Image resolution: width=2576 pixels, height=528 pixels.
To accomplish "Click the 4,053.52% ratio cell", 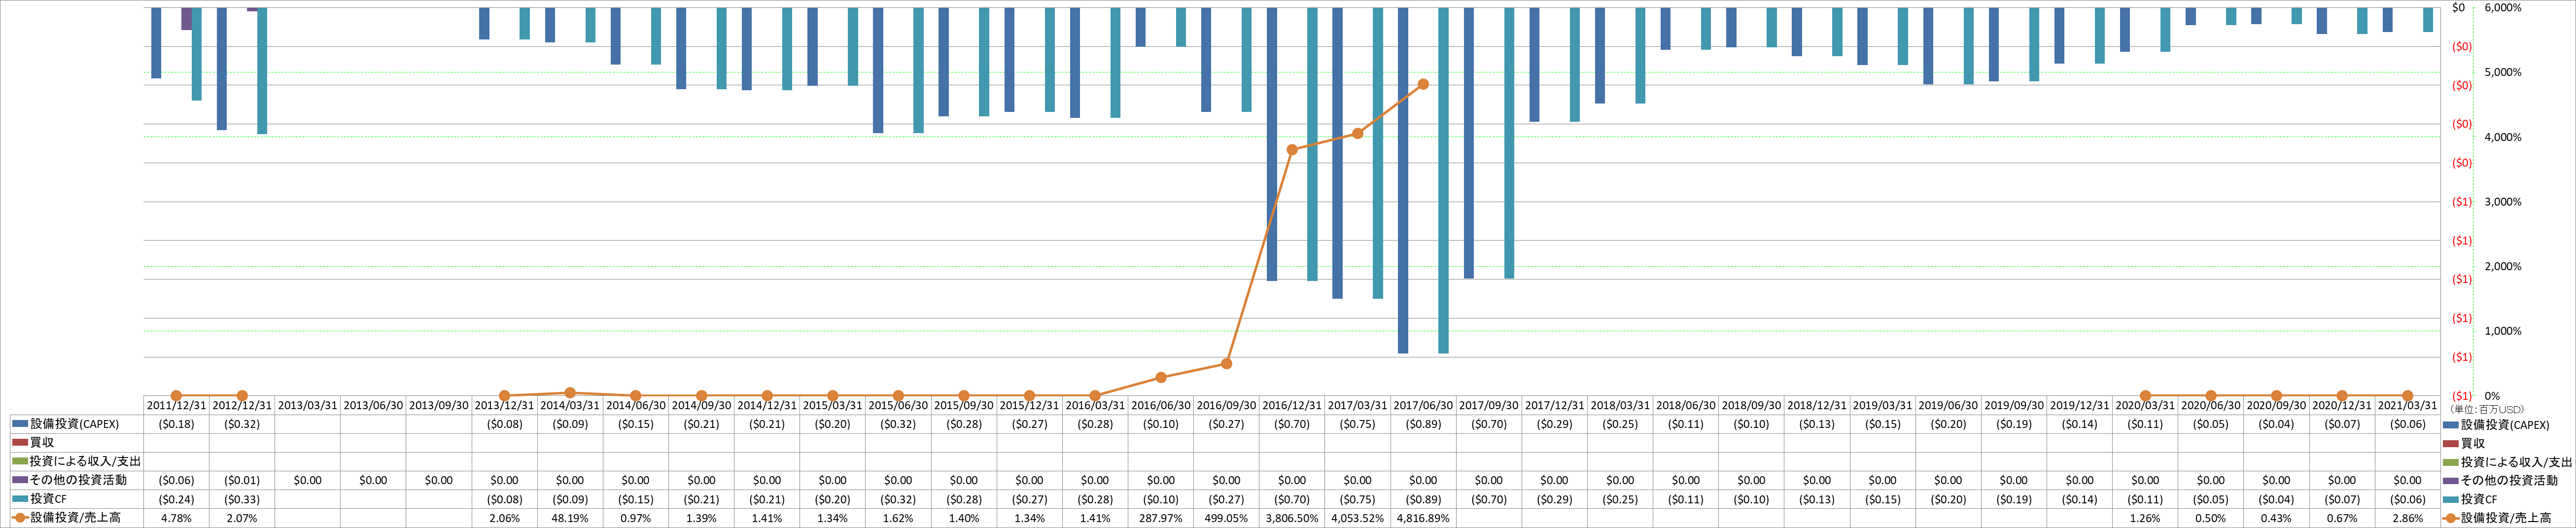I will click(x=1357, y=518).
